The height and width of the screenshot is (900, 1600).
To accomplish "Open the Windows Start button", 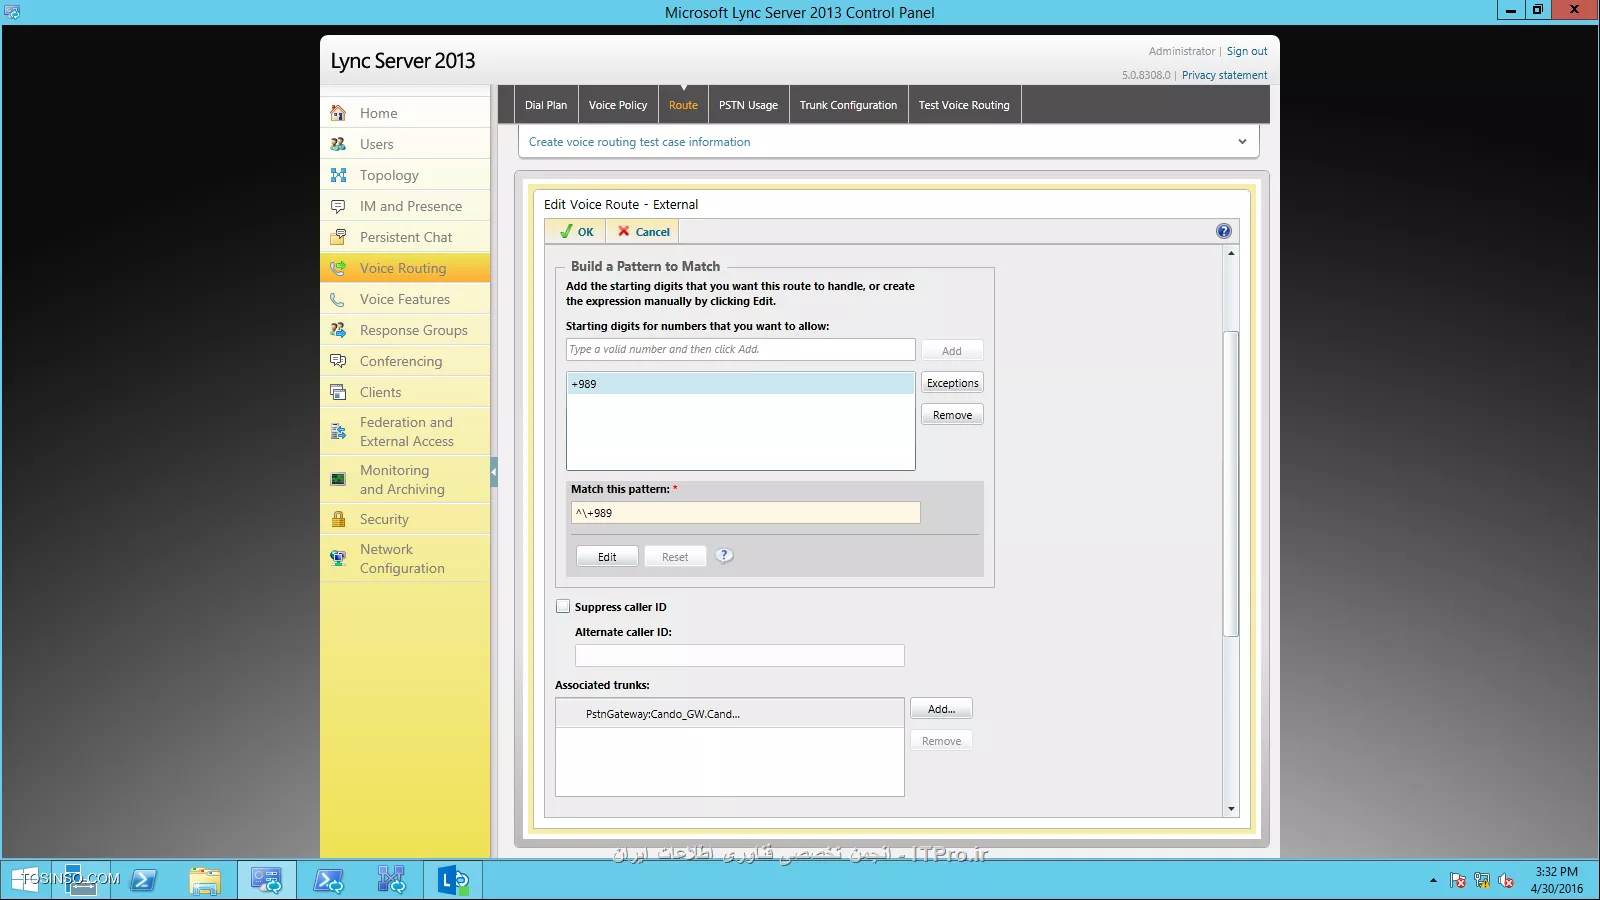I will (x=25, y=880).
